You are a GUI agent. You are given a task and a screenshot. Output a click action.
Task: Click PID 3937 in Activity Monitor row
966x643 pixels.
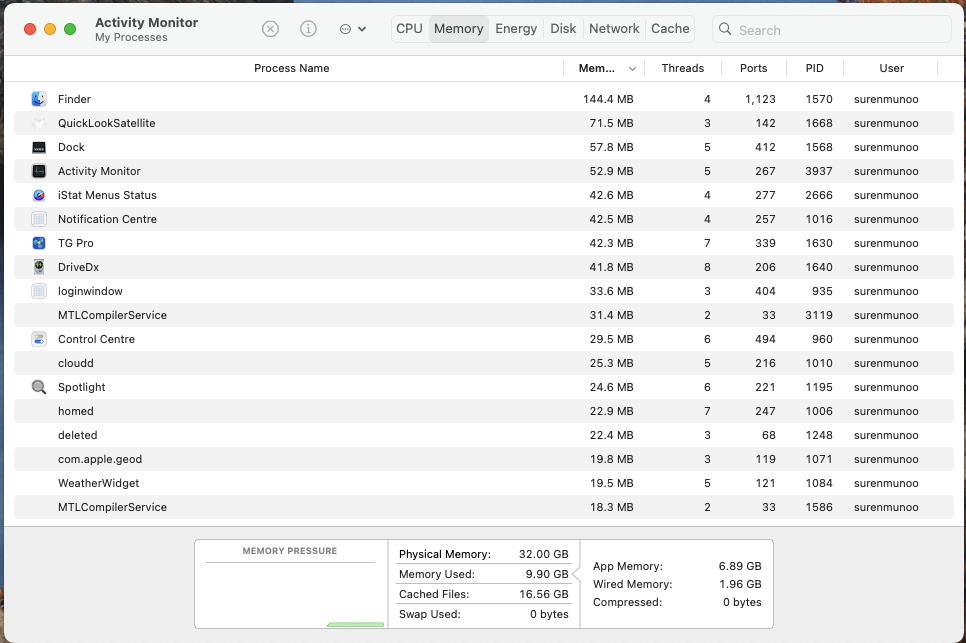819,171
